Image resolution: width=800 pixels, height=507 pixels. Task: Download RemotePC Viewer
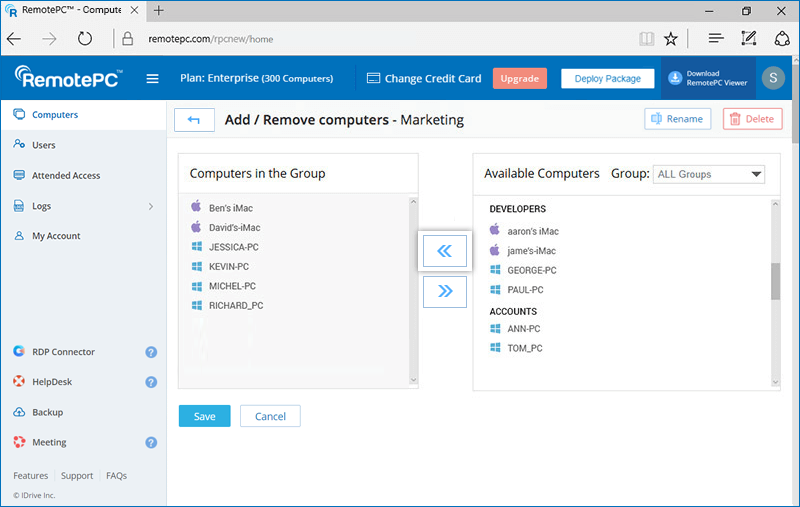click(x=708, y=78)
